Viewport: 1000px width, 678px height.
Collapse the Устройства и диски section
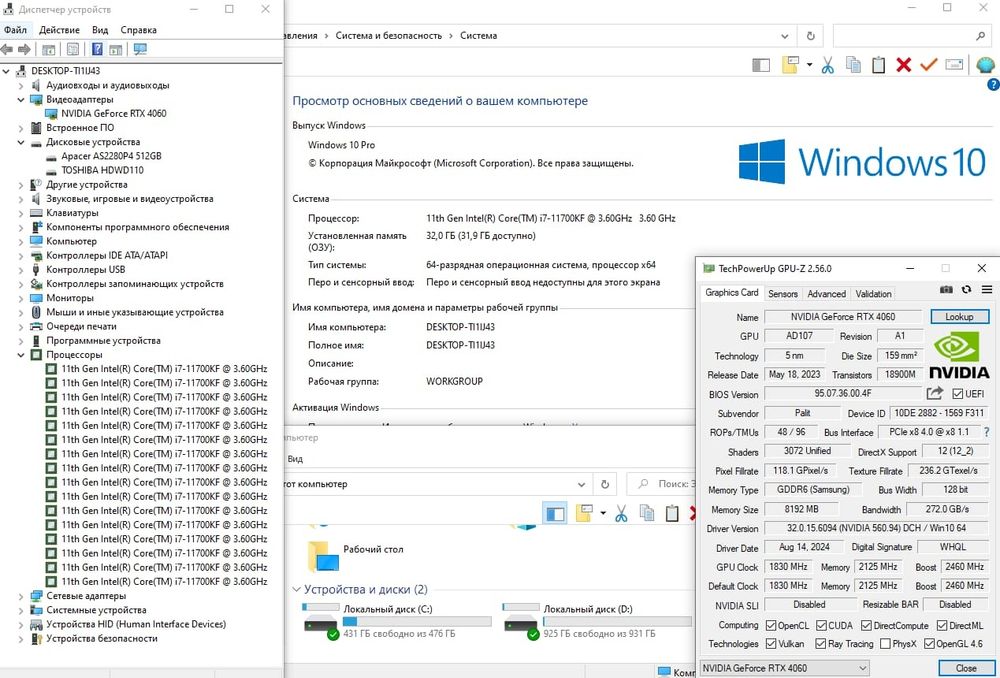[x=297, y=589]
